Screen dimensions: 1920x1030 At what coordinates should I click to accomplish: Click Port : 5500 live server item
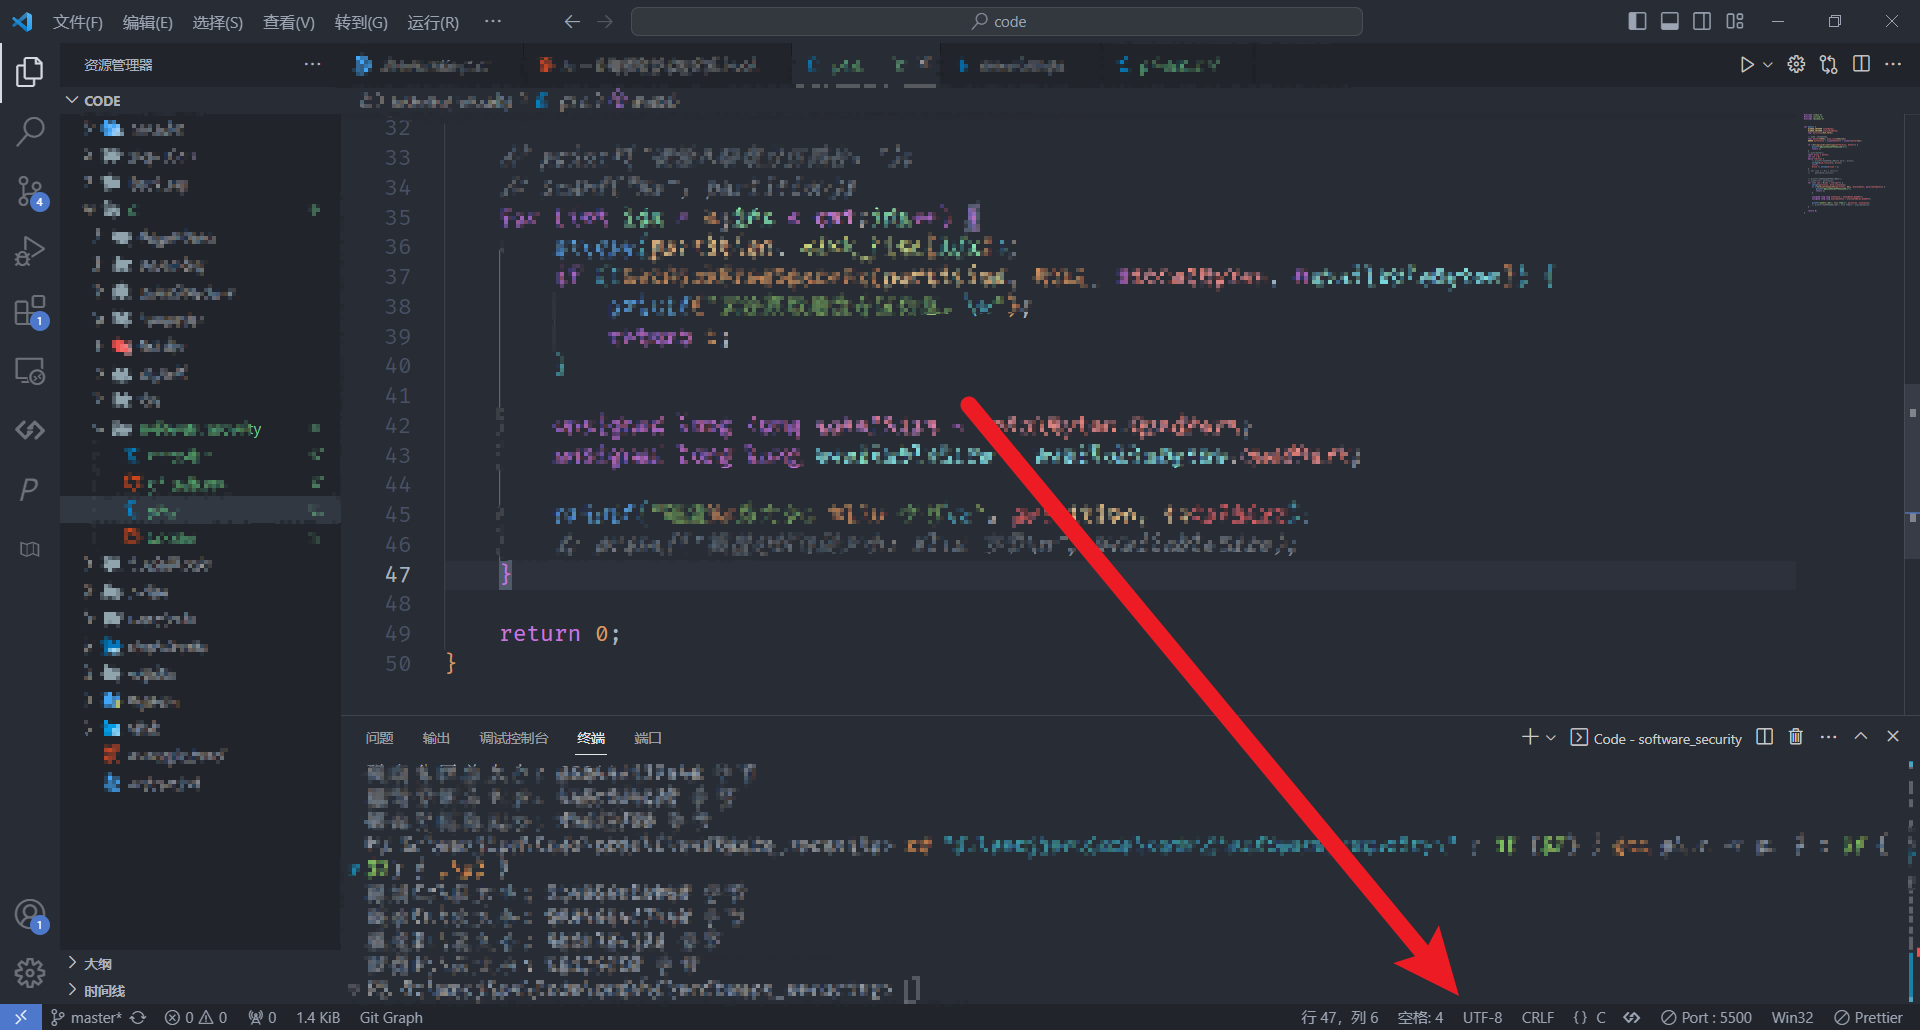click(x=1707, y=1017)
